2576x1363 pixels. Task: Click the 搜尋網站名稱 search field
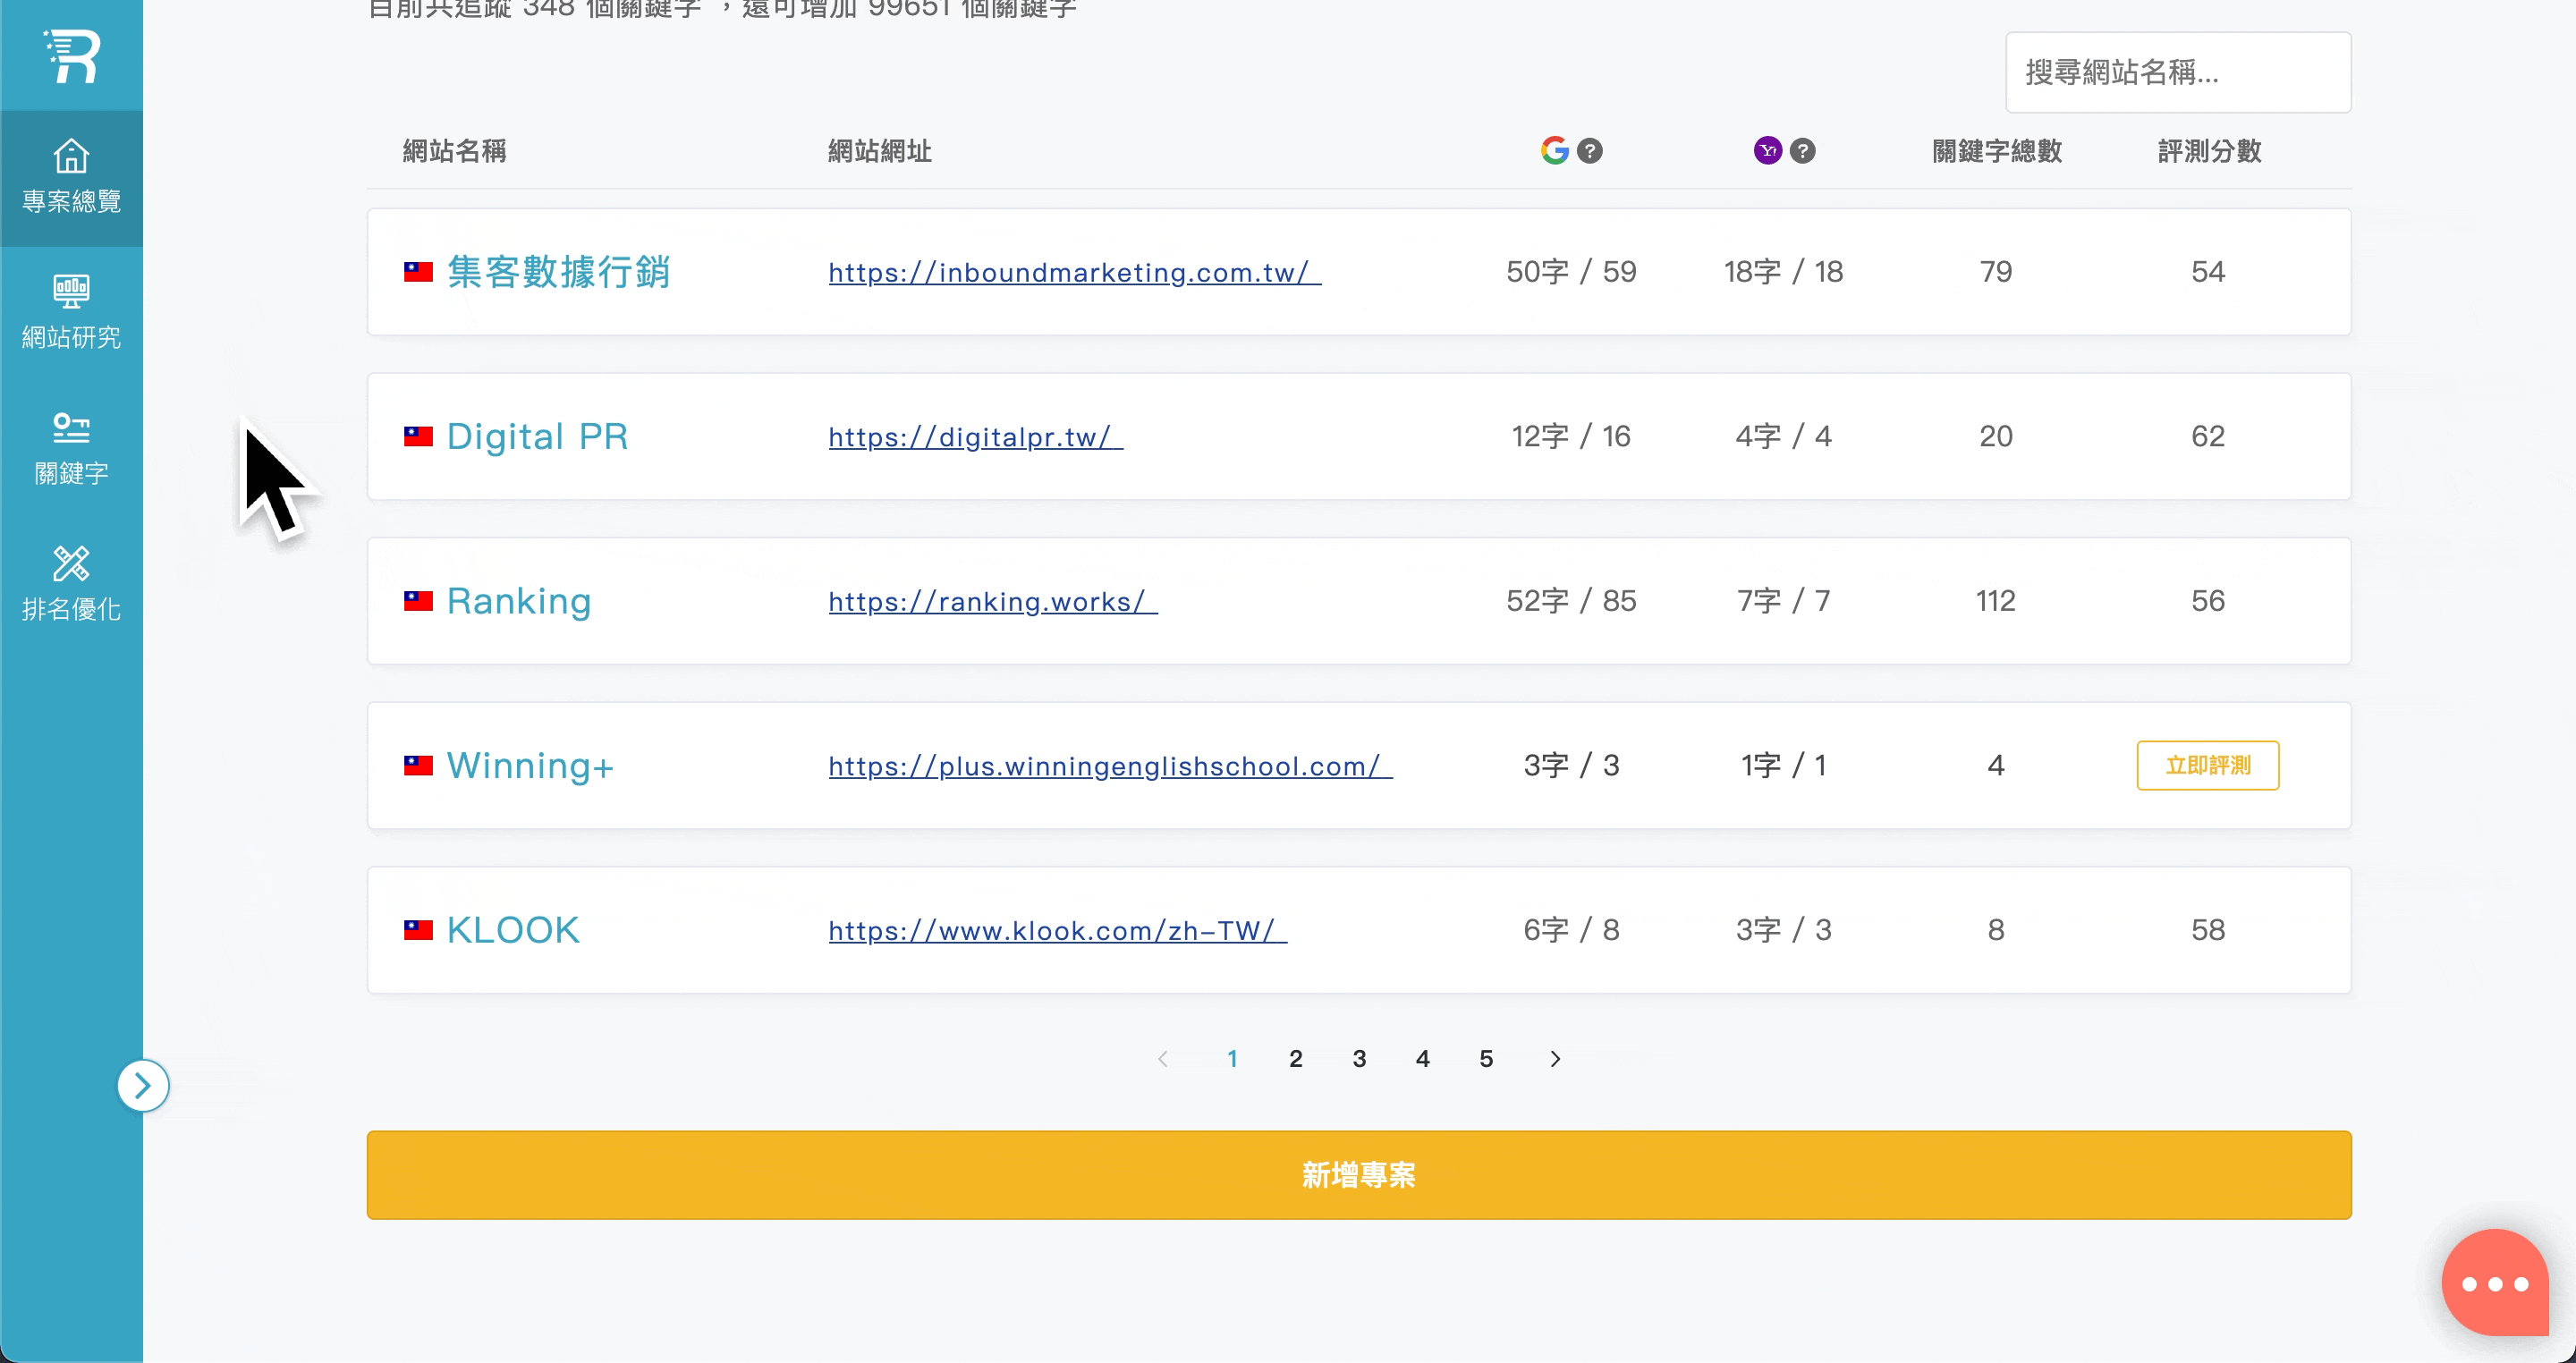(2177, 72)
